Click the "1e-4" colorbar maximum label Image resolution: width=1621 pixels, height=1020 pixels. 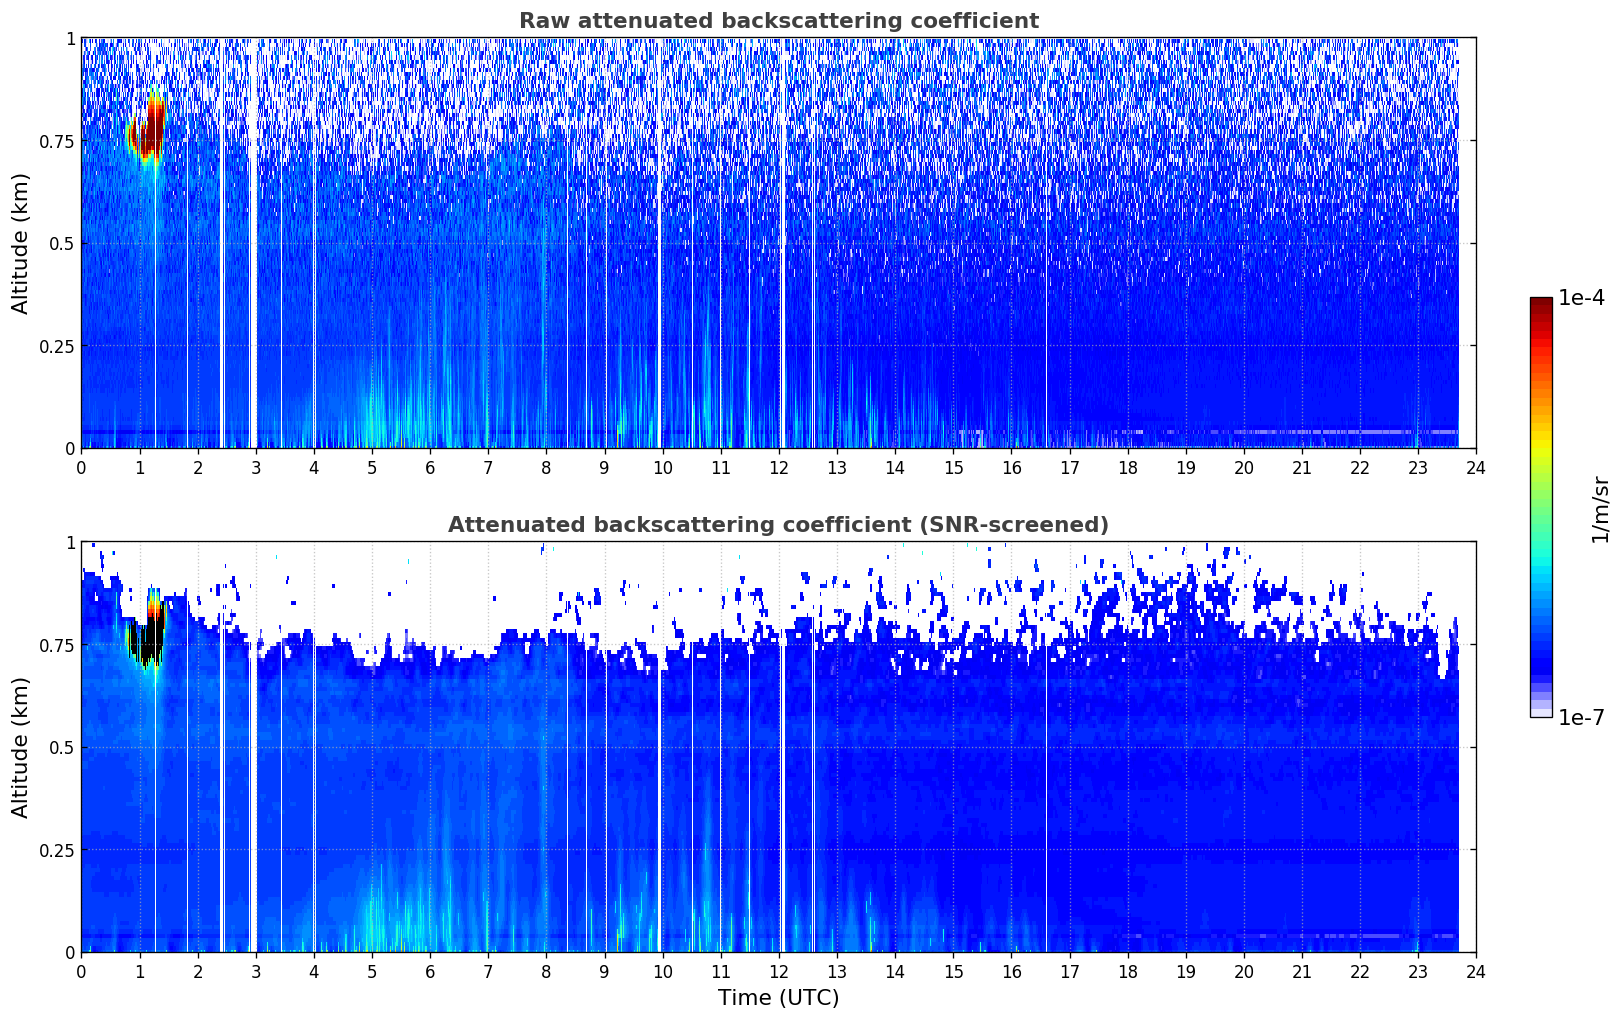[x=1581, y=298]
